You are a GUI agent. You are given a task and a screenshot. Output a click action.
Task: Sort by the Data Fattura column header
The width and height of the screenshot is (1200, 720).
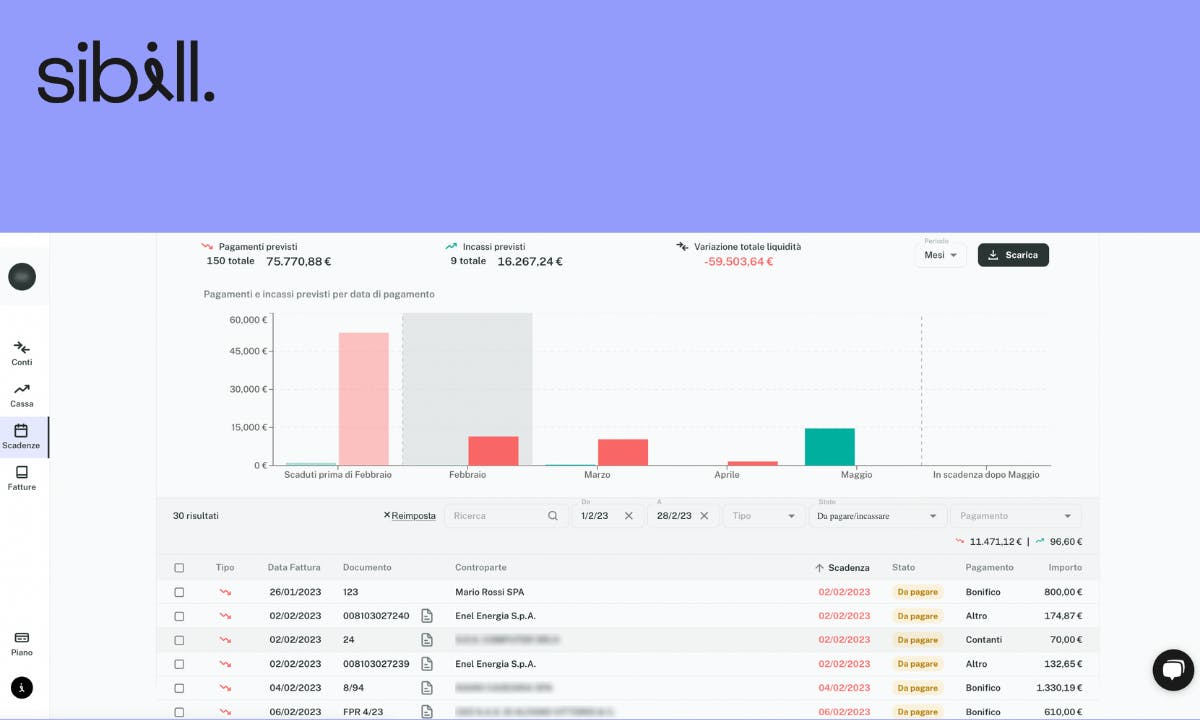(x=294, y=568)
